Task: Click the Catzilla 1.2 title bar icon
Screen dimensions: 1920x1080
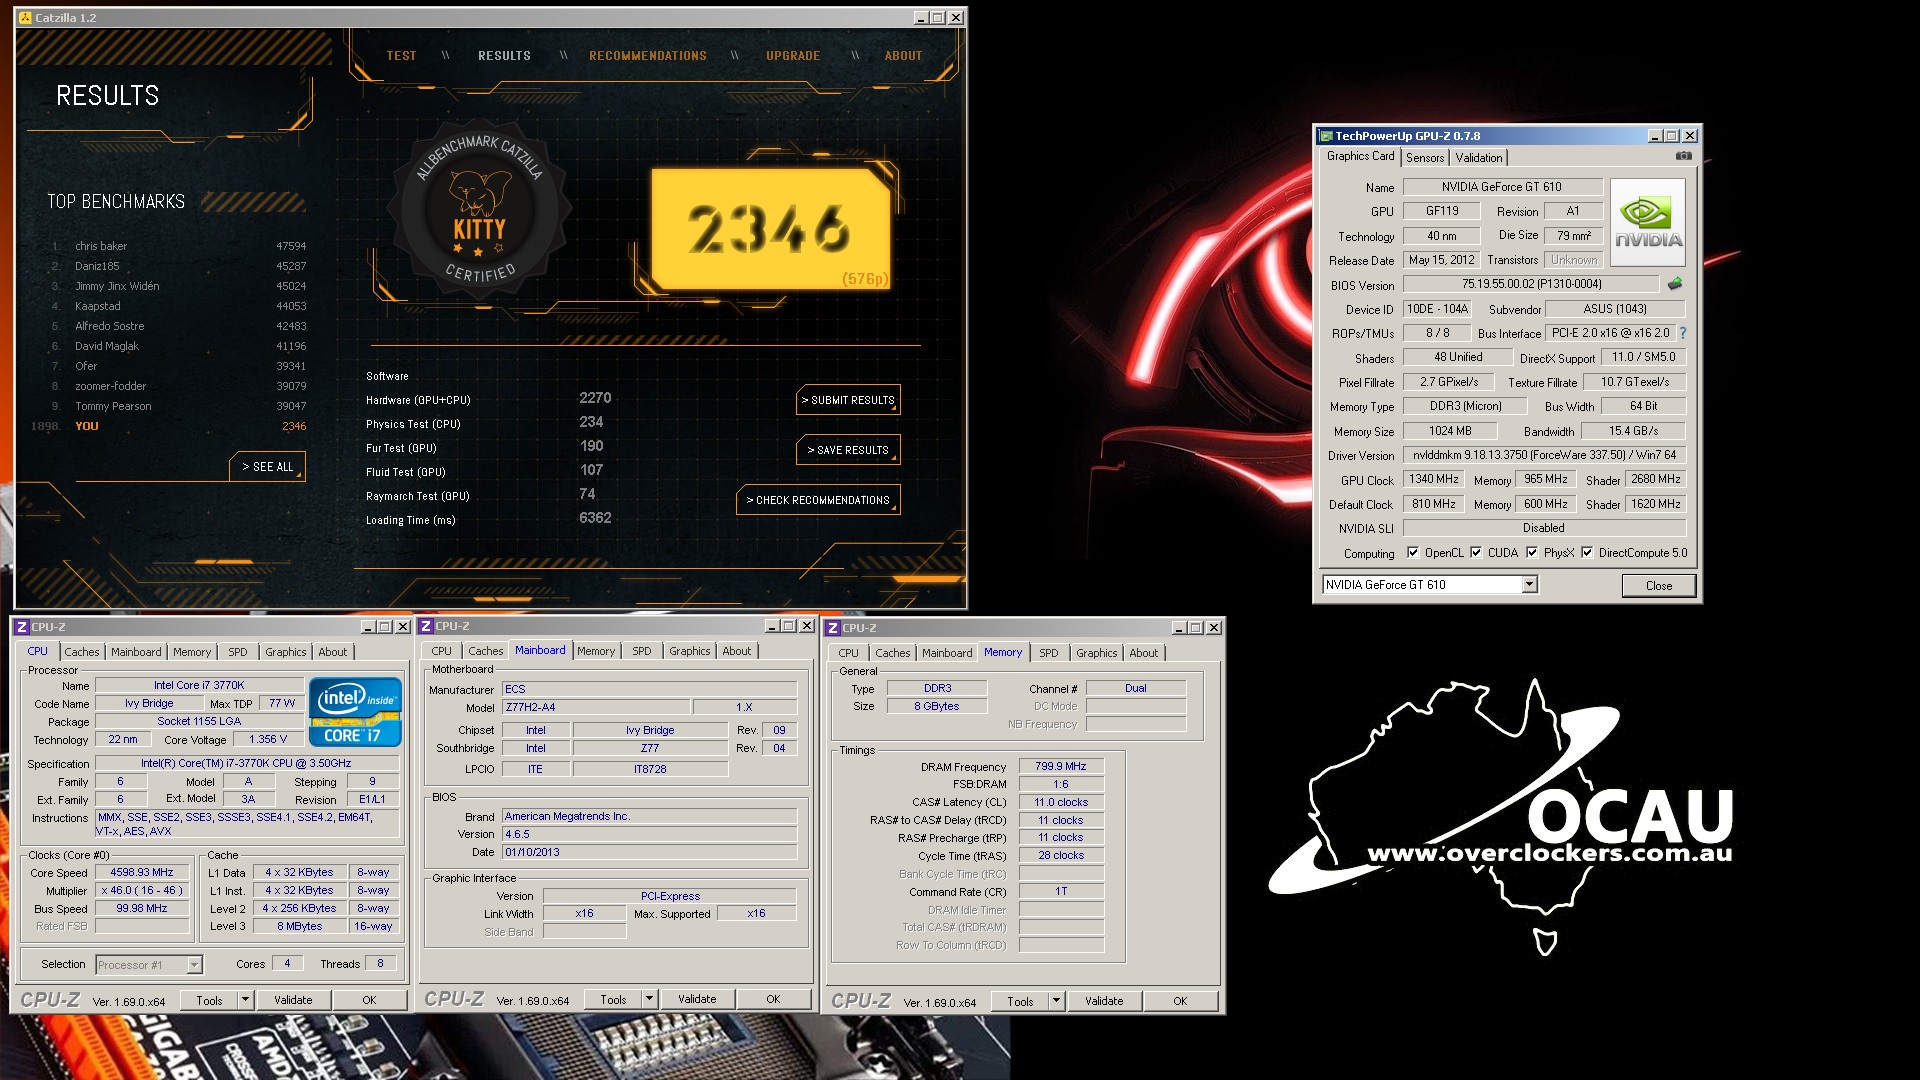Action: click(25, 18)
